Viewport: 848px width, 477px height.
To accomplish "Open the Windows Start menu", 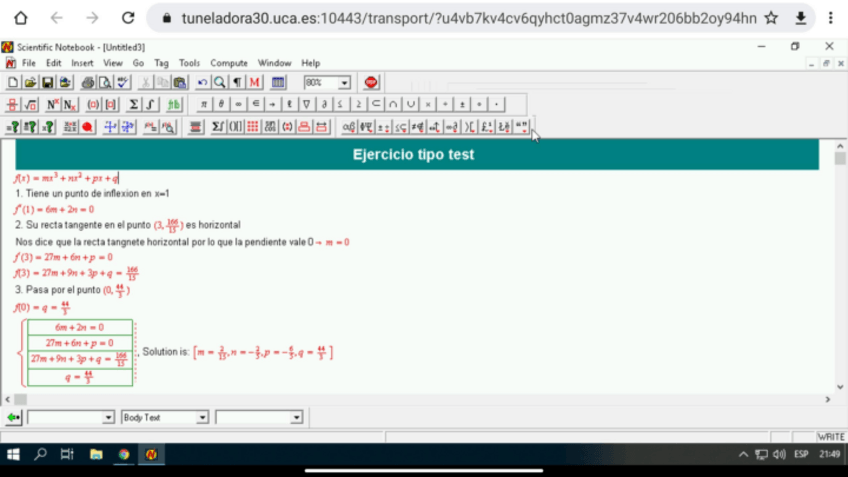I will [13, 454].
